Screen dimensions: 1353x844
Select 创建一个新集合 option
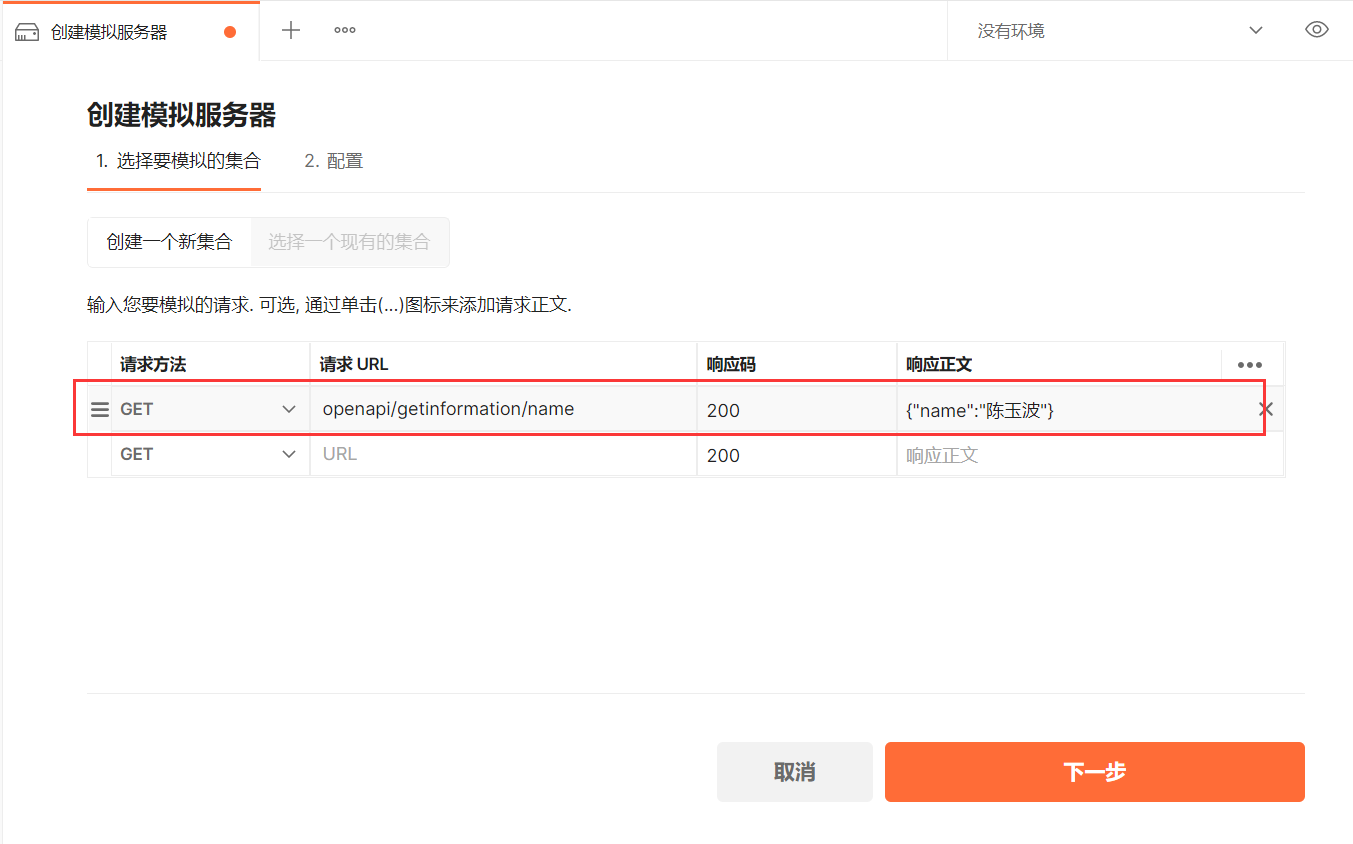[x=170, y=242]
